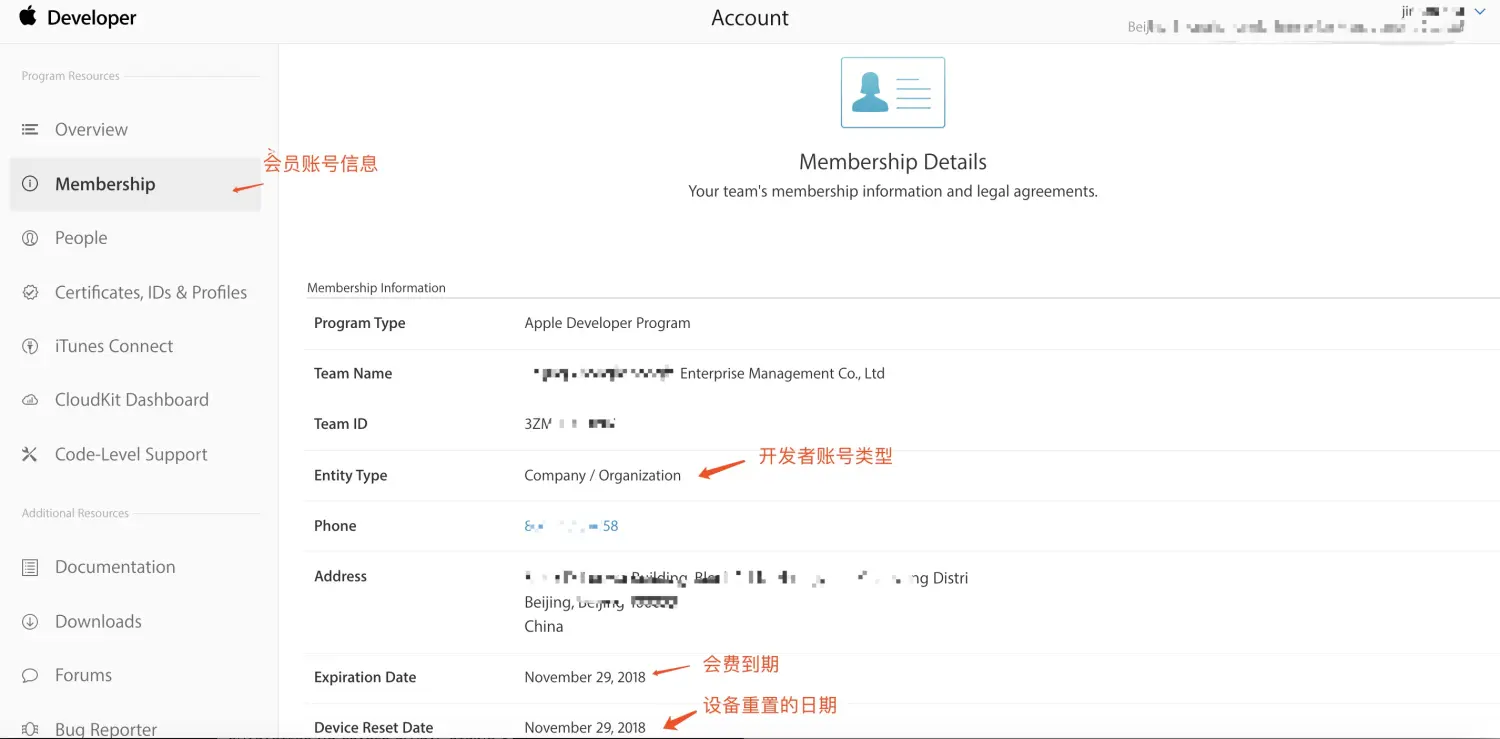
Task: Click the Device Reset Date value
Action: [585, 728]
